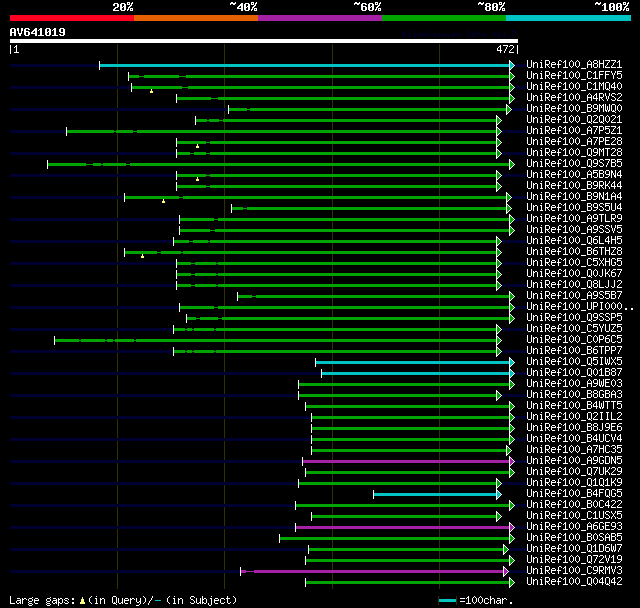Click the magenta arrowhead on the A6GE93 row
The width and height of the screenshot is (640, 608).
pyautogui.click(x=512, y=528)
